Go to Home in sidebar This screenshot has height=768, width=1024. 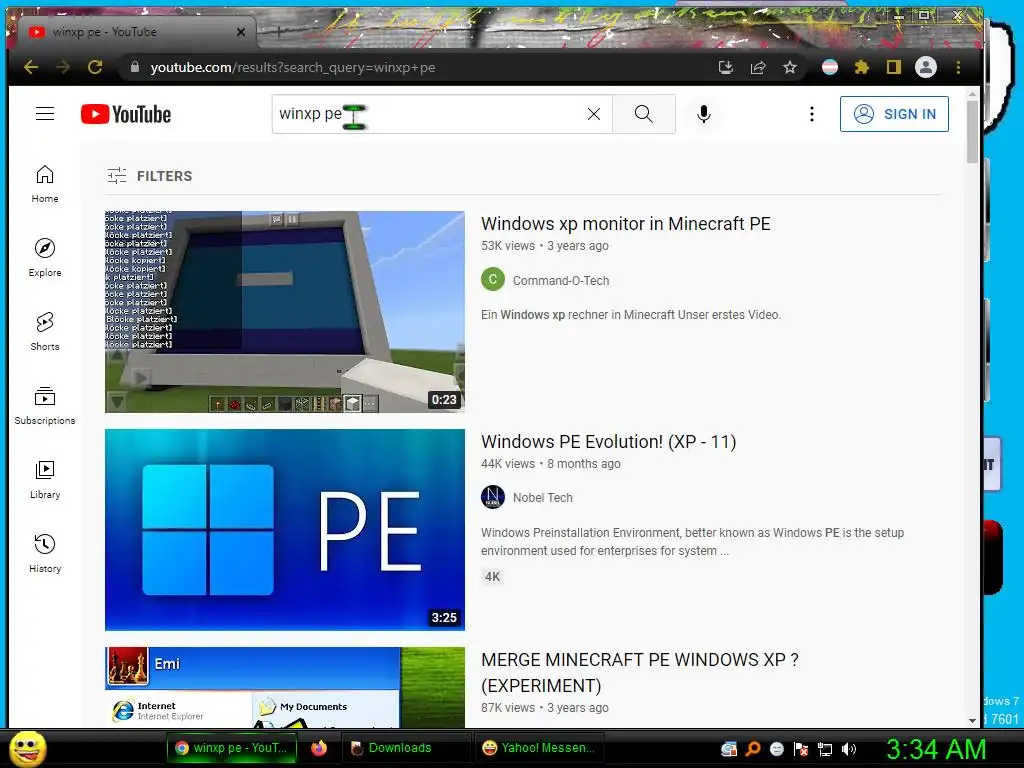pos(45,184)
